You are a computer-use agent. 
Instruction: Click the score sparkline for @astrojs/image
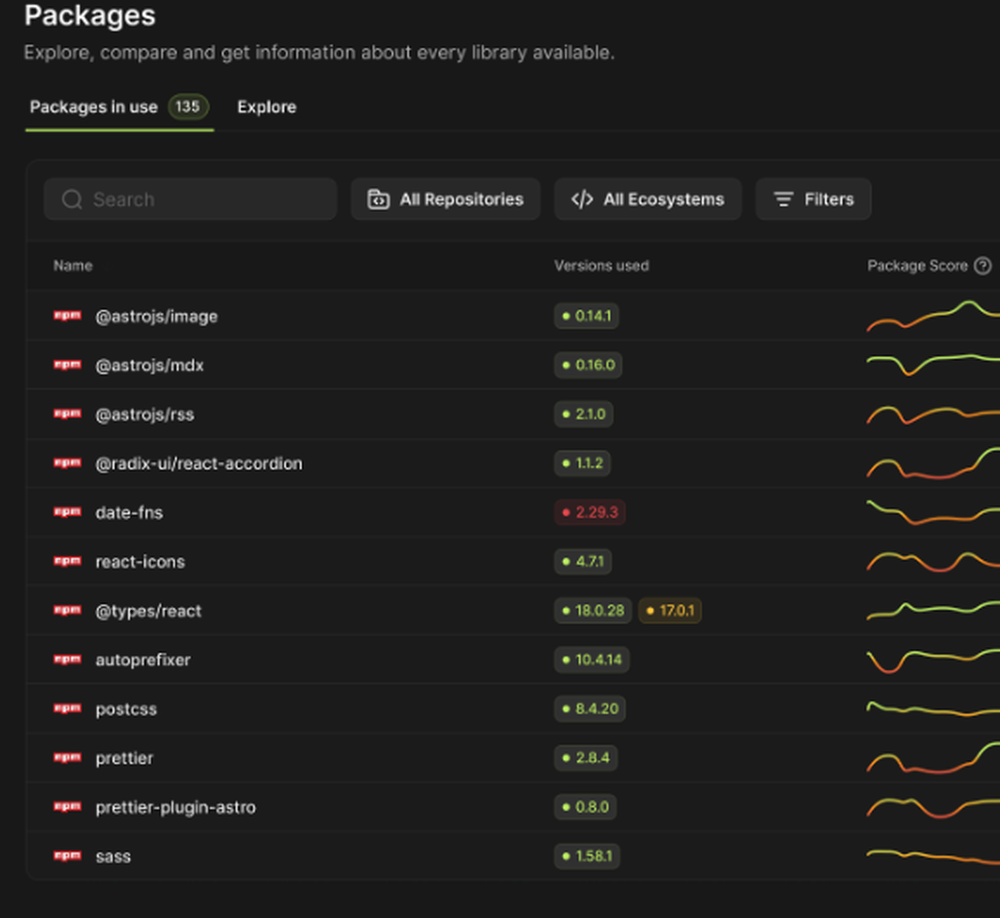click(x=933, y=316)
